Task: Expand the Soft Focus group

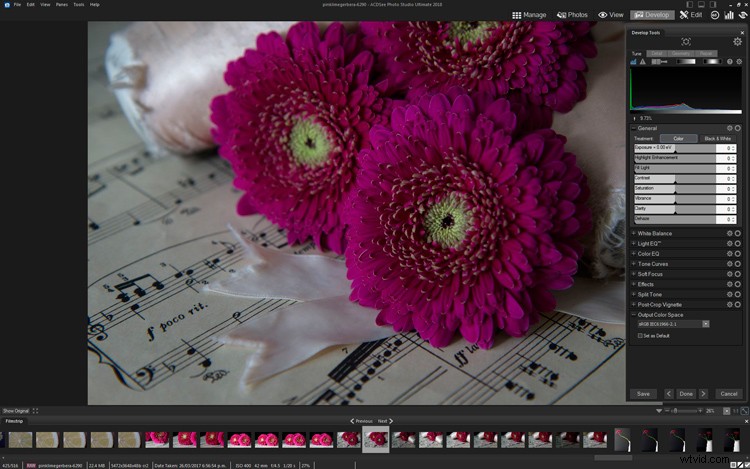Action: [x=634, y=274]
